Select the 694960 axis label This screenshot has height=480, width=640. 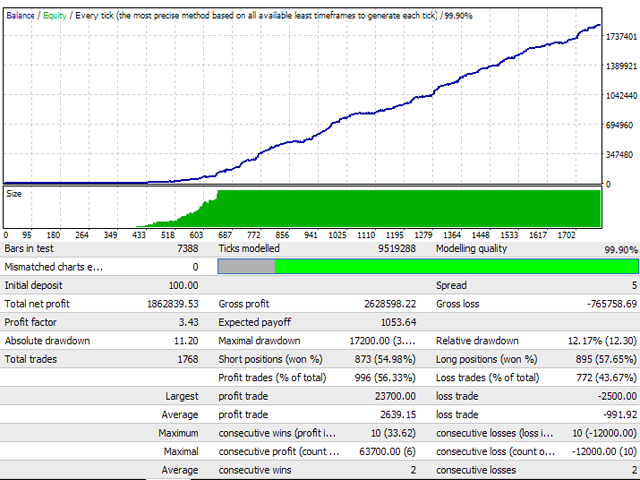pos(619,125)
